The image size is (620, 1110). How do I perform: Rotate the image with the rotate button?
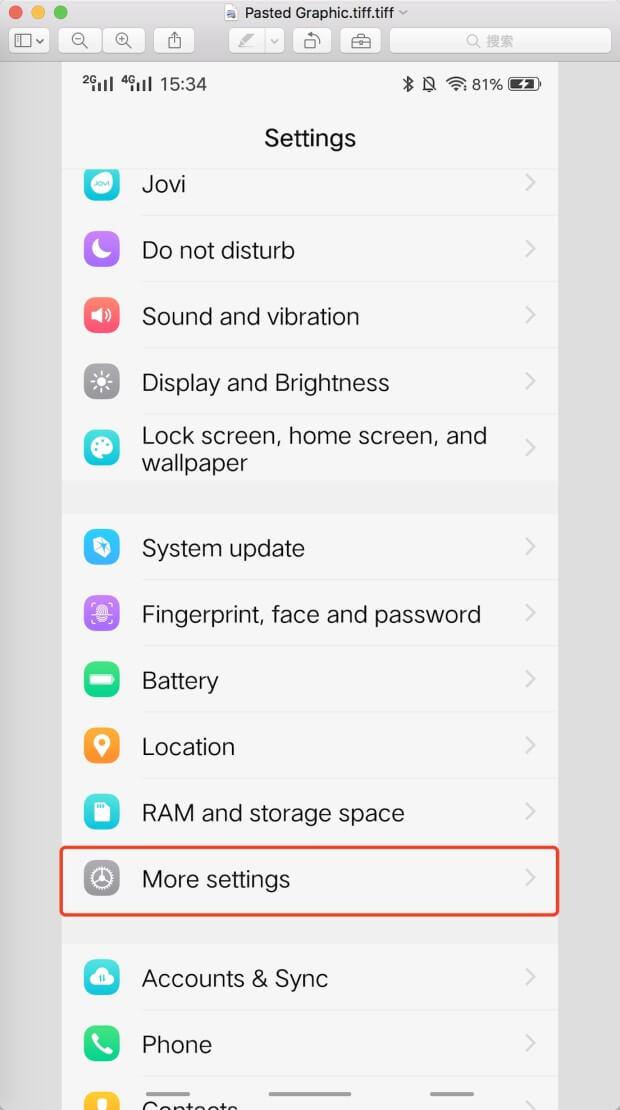point(312,40)
